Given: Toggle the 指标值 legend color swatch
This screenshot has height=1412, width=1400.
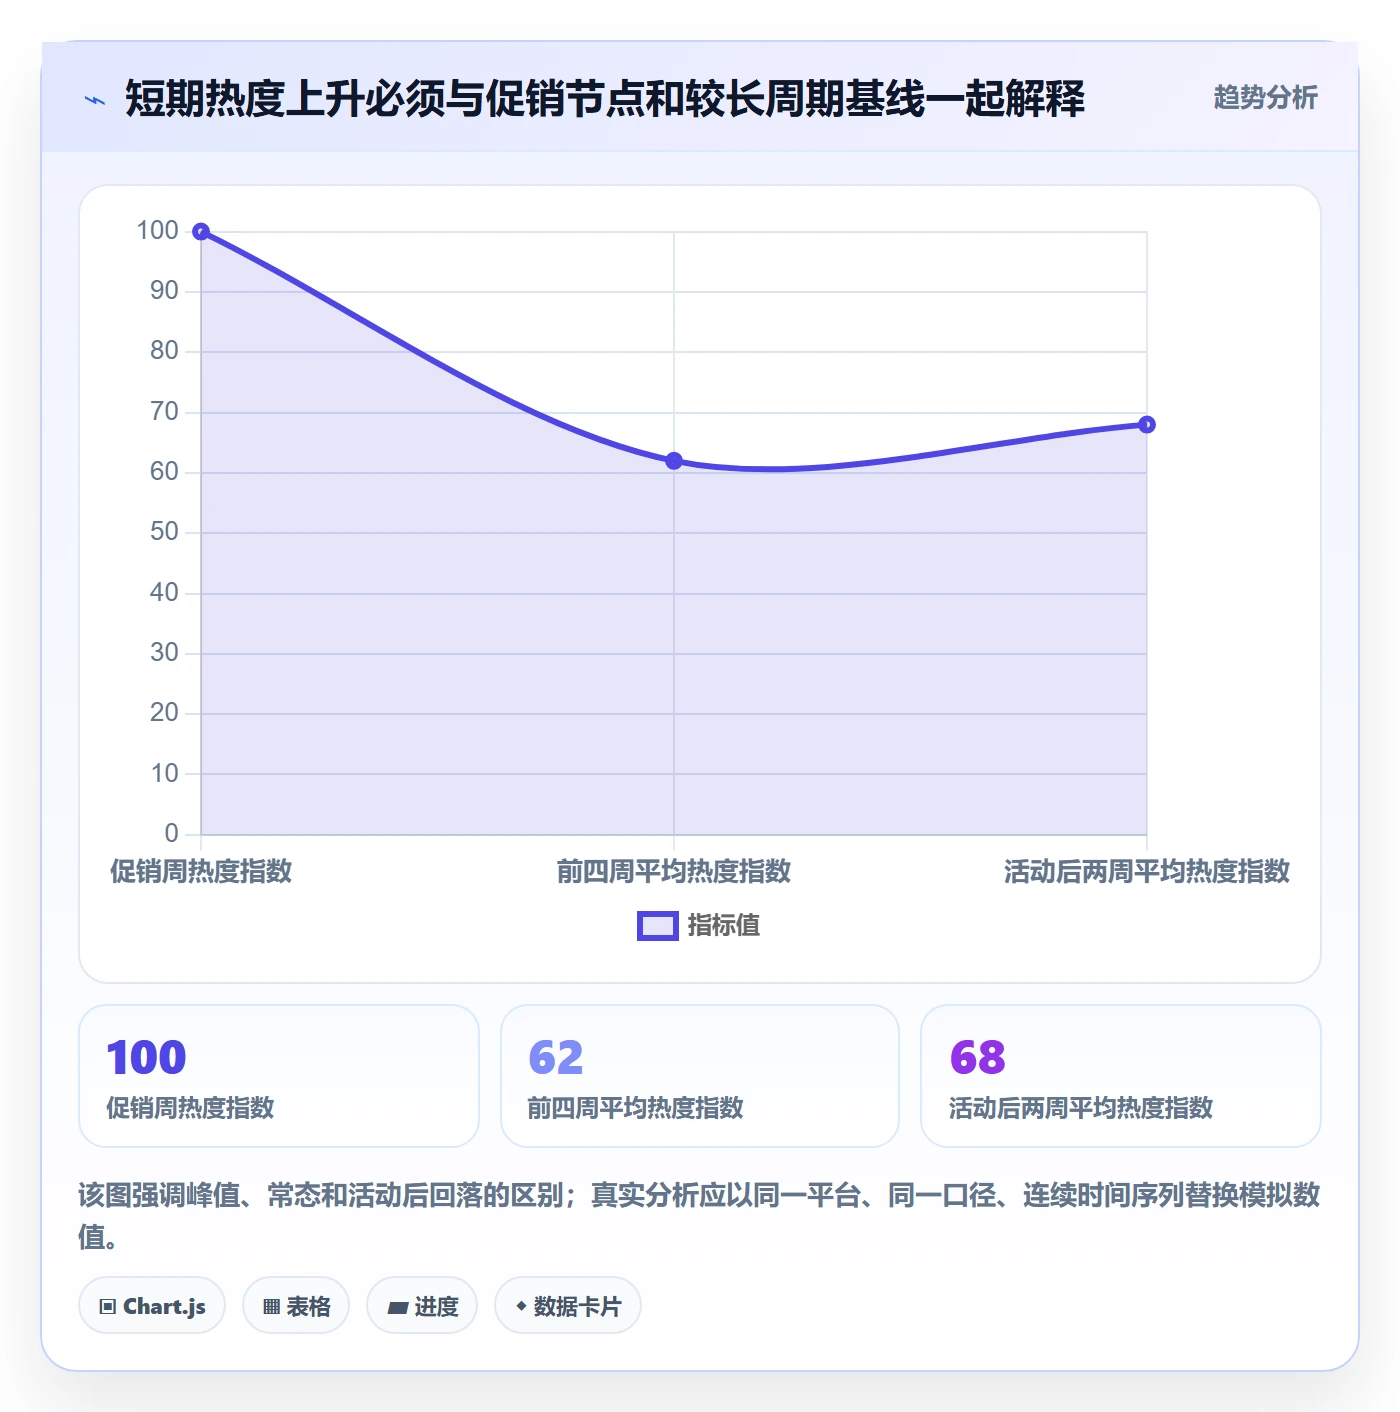Looking at the screenshot, I should point(658,926).
